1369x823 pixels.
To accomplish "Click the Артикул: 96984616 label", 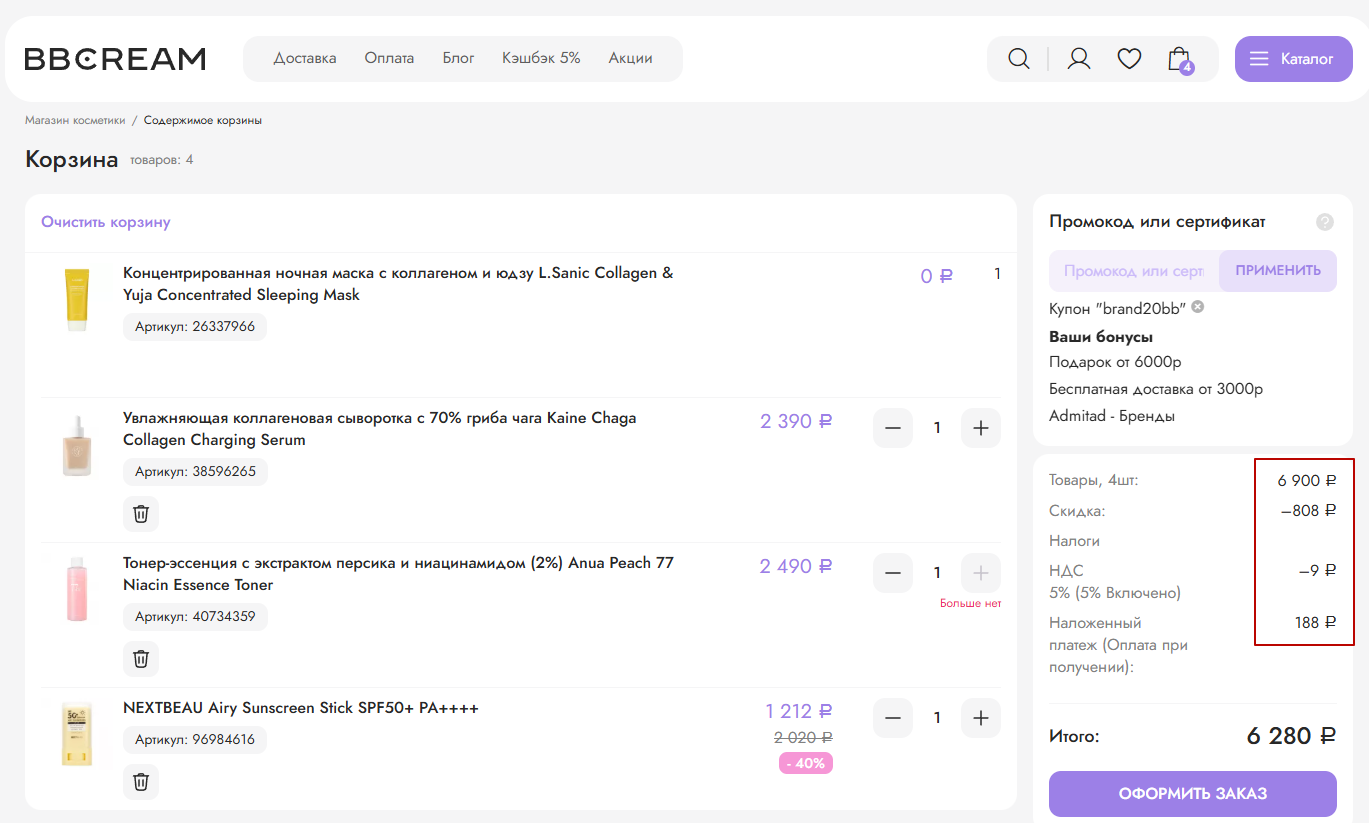I will pos(195,740).
